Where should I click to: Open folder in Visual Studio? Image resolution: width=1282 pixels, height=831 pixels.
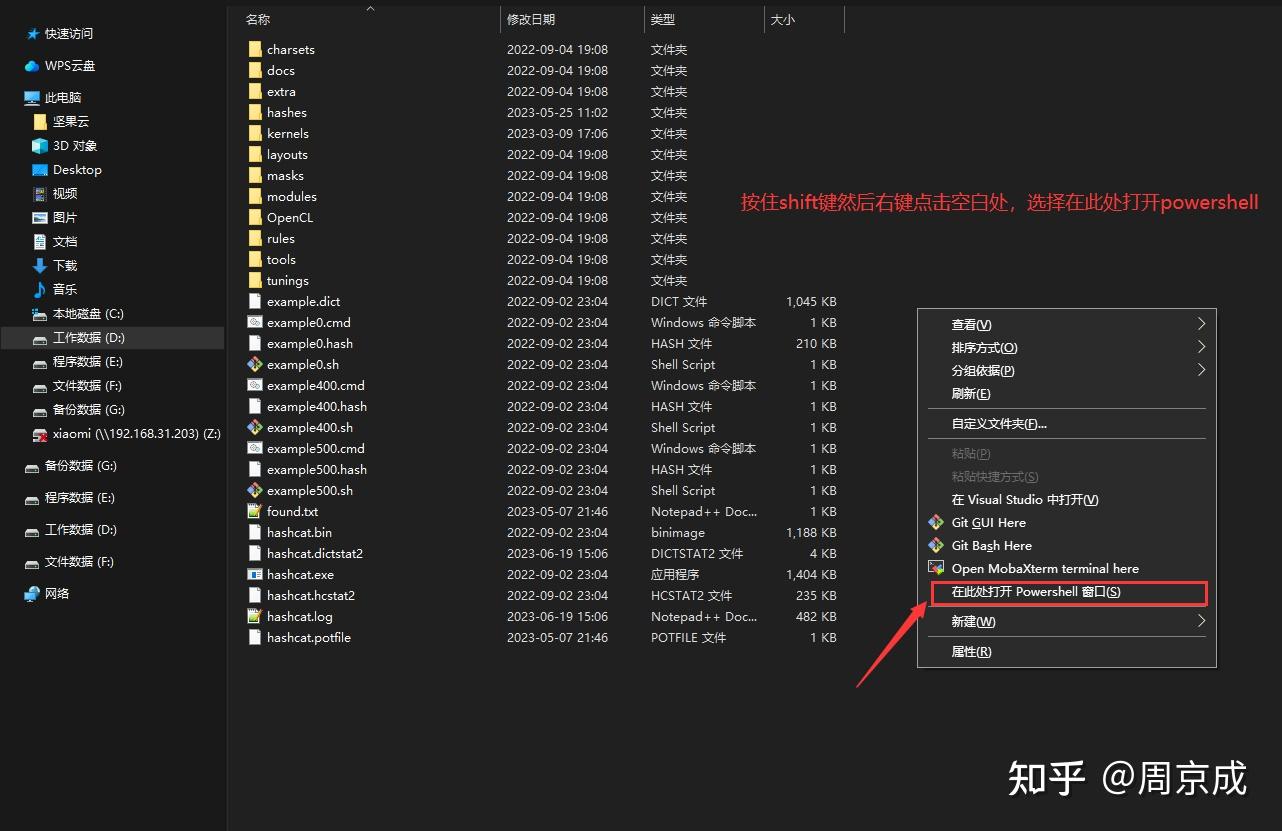pyautogui.click(x=1025, y=499)
